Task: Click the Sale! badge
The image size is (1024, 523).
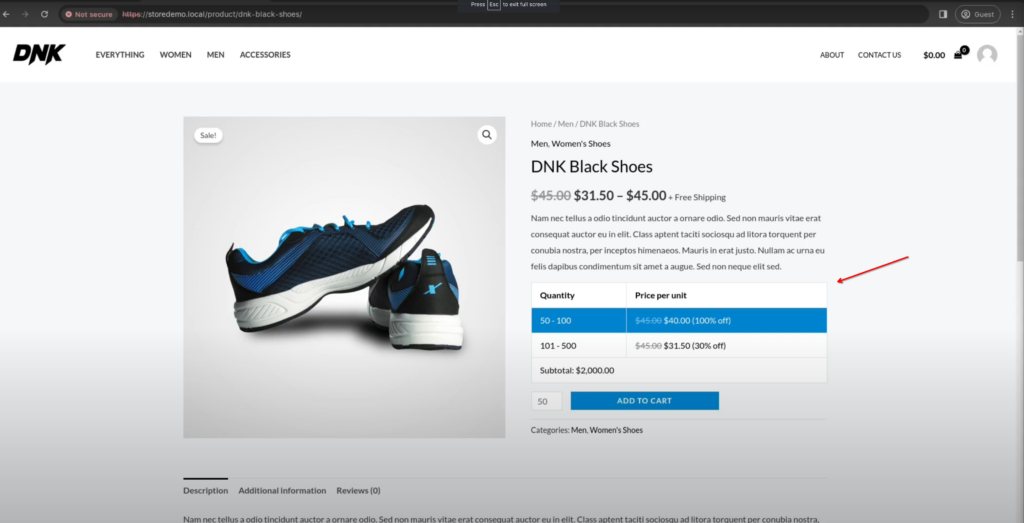Action: [208, 136]
